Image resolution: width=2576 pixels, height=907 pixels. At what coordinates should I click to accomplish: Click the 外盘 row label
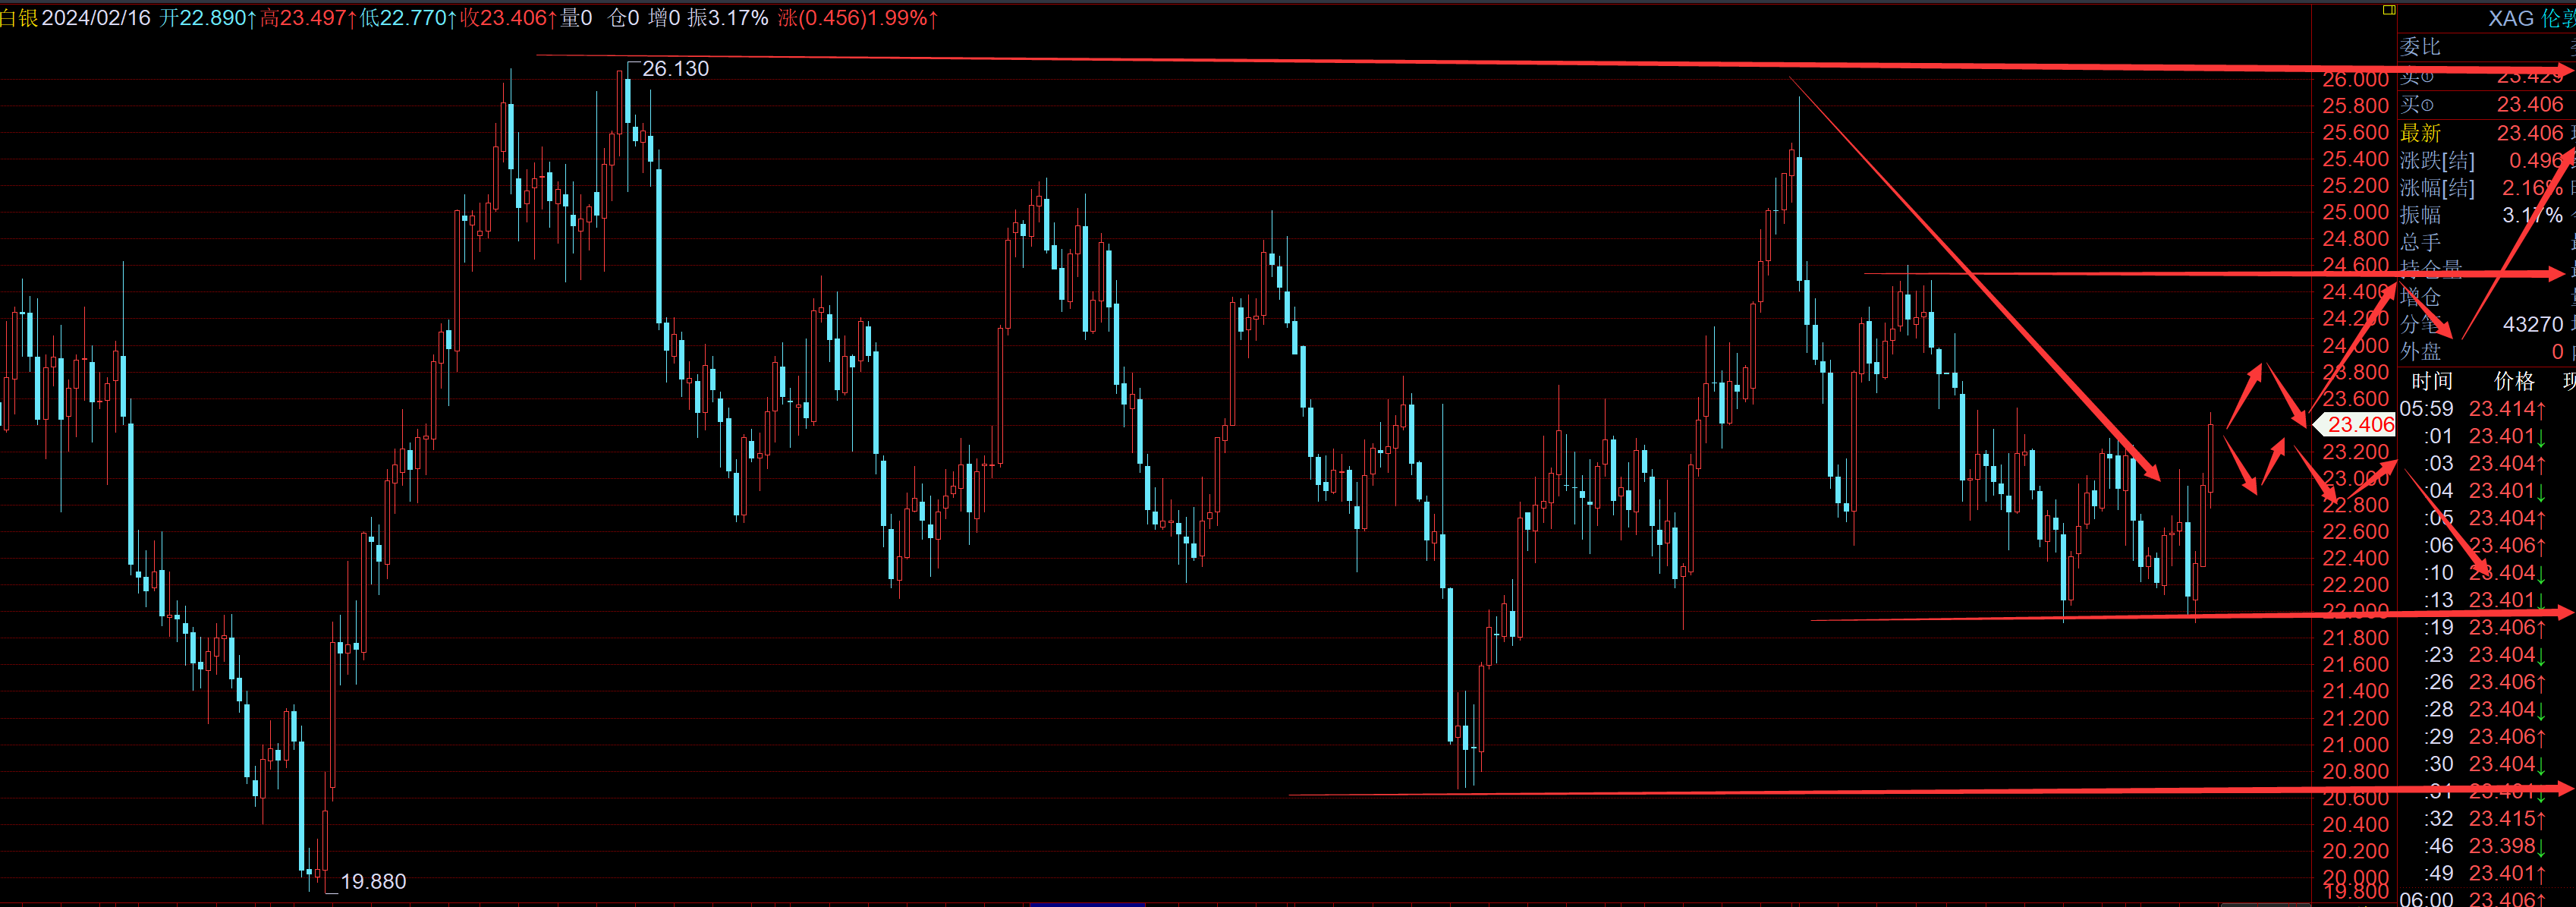point(2420,351)
